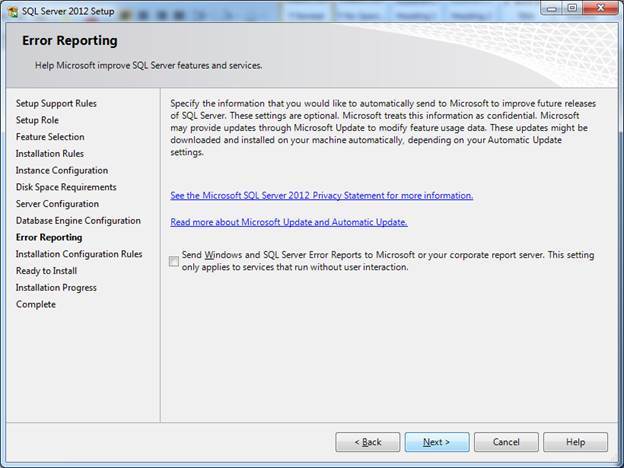The height and width of the screenshot is (468, 624).
Task: Select Ready to Install step
Action: [x=46, y=271]
